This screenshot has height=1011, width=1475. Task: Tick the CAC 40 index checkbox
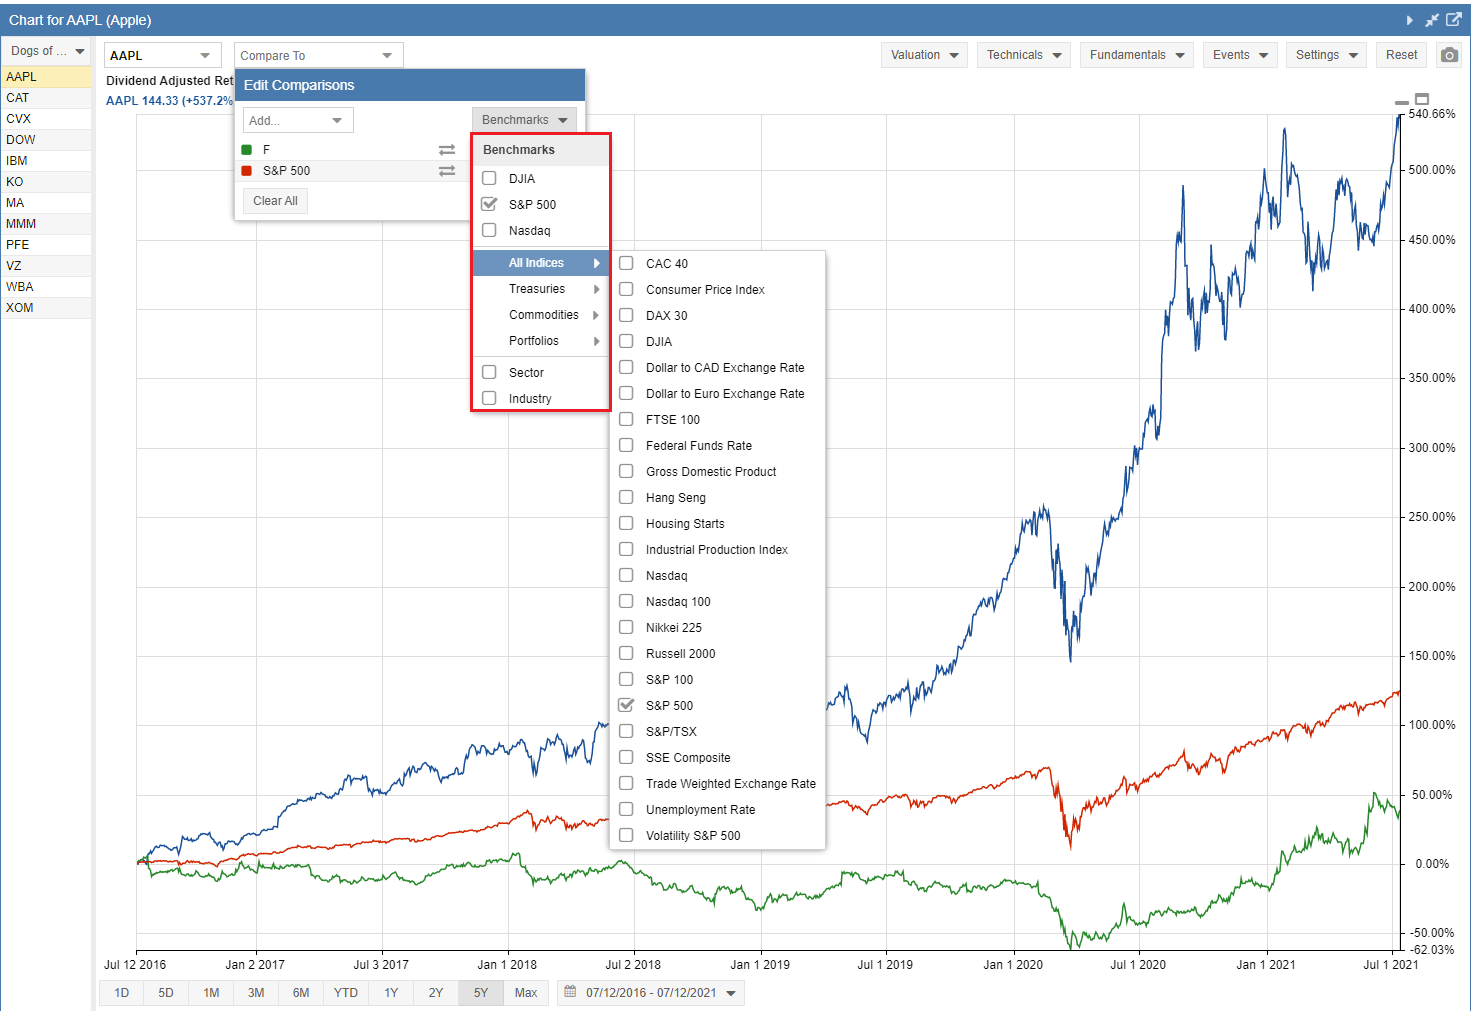626,263
